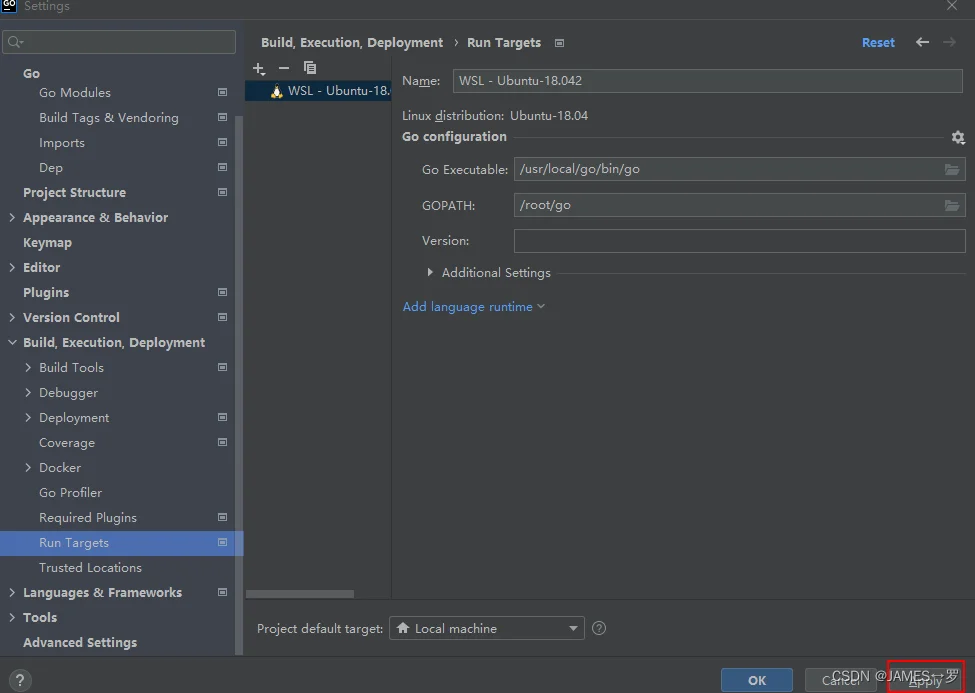Image resolution: width=975 pixels, height=693 pixels.
Task: Open the Add language runtime menu
Action: [474, 307]
